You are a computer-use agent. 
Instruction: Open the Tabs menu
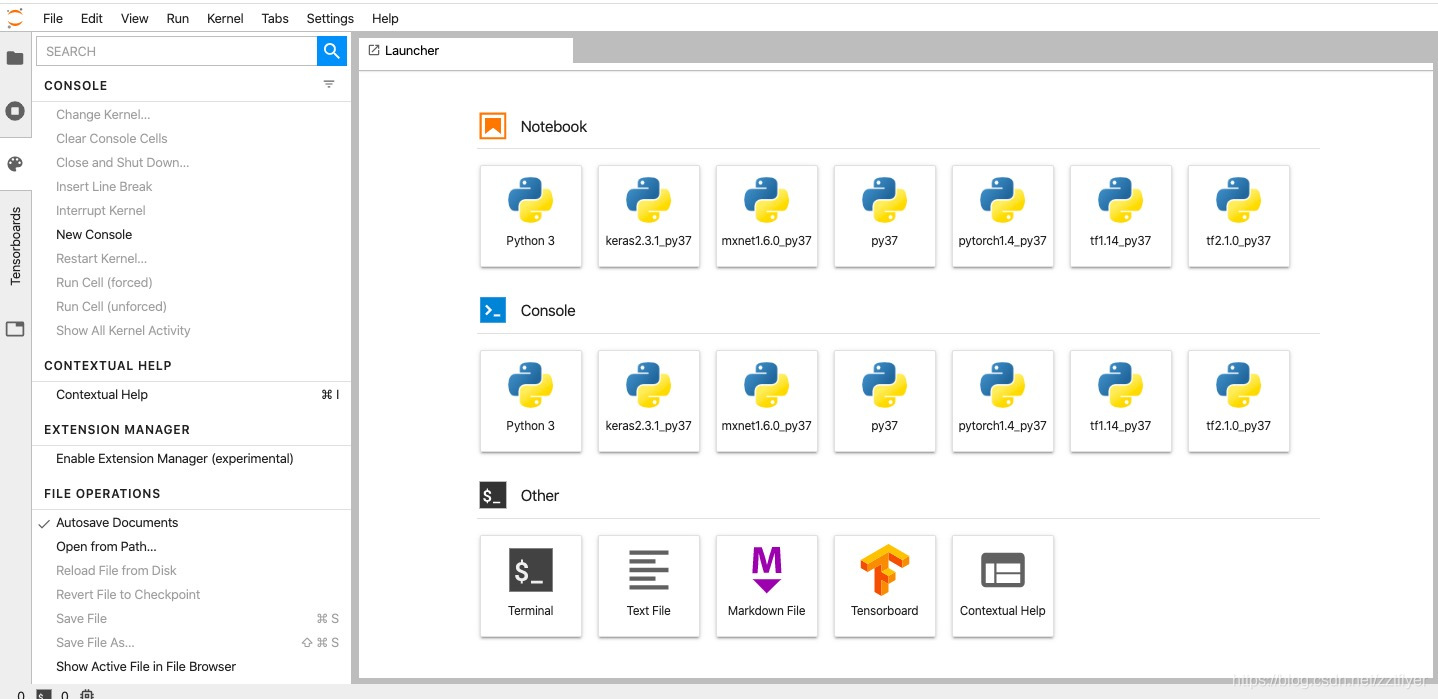(x=275, y=18)
